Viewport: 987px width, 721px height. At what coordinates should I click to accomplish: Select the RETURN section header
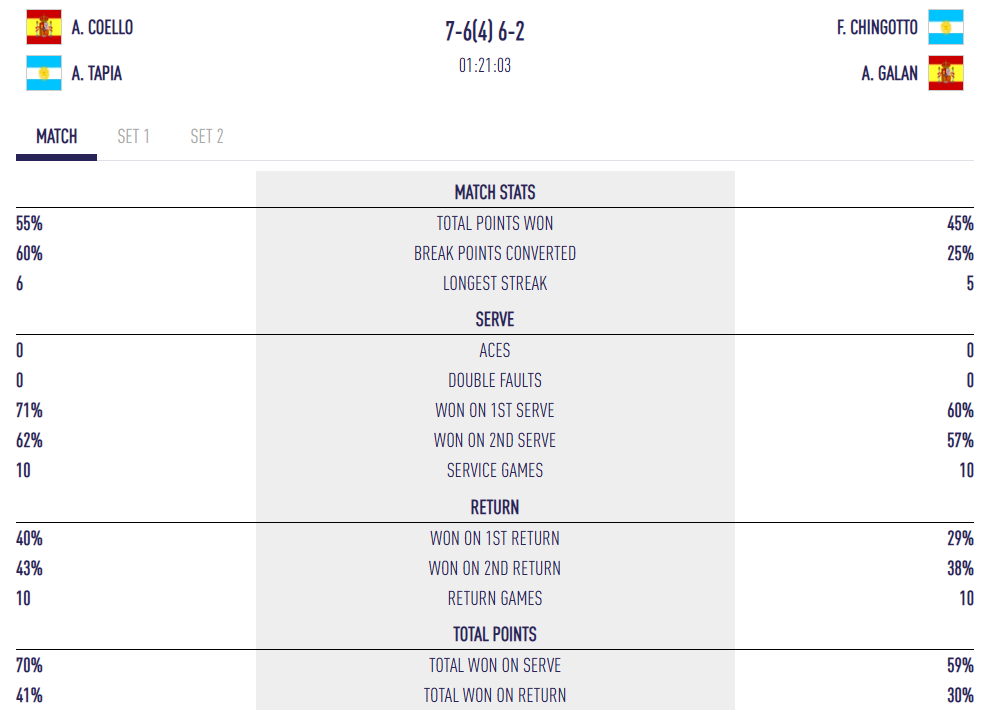[x=495, y=507]
